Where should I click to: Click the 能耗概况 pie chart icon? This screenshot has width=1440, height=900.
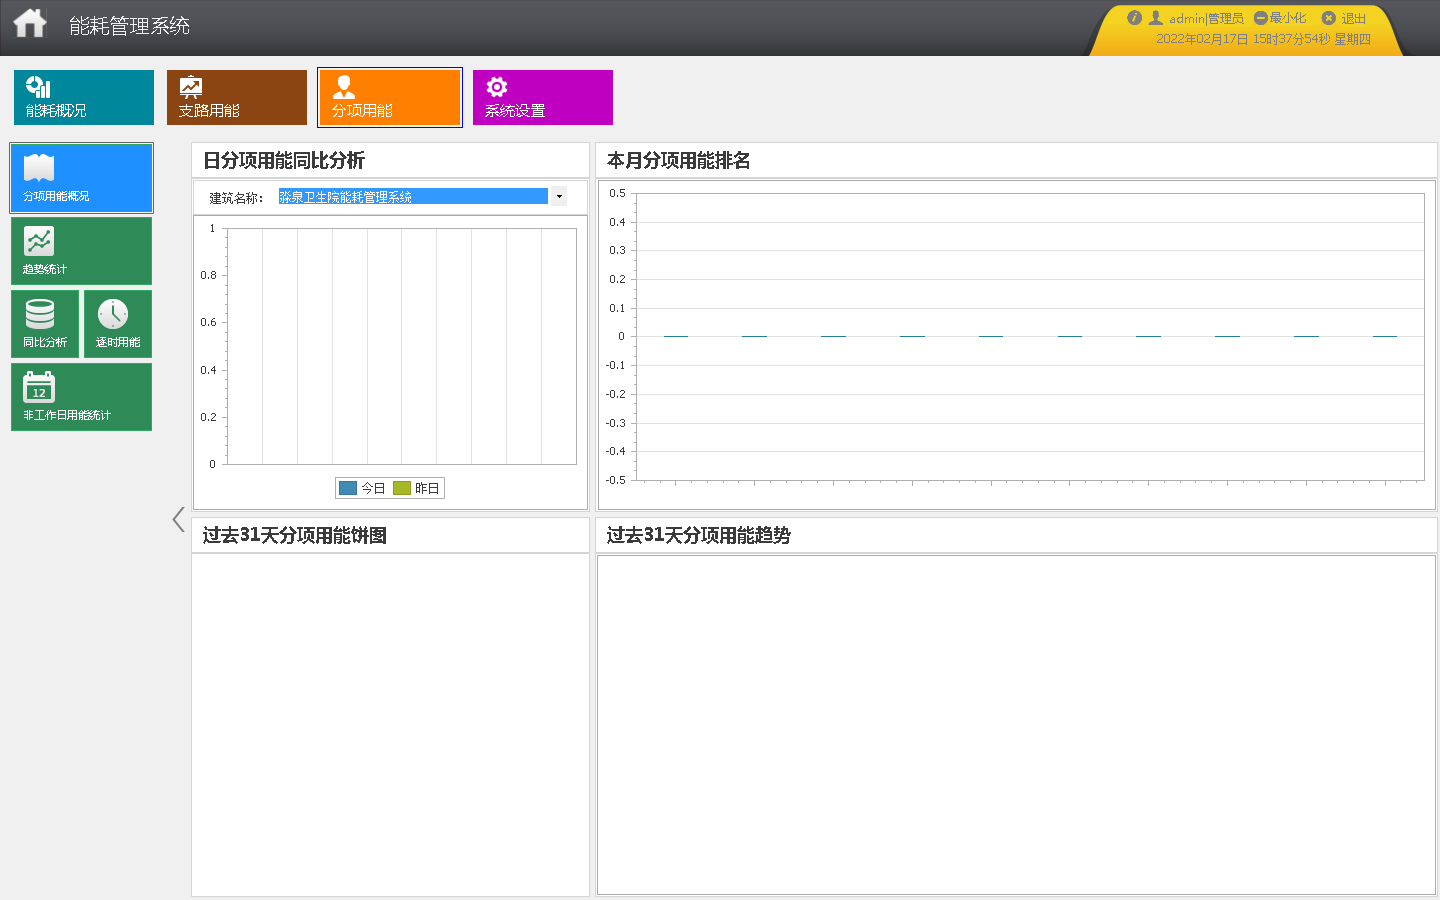tap(38, 87)
